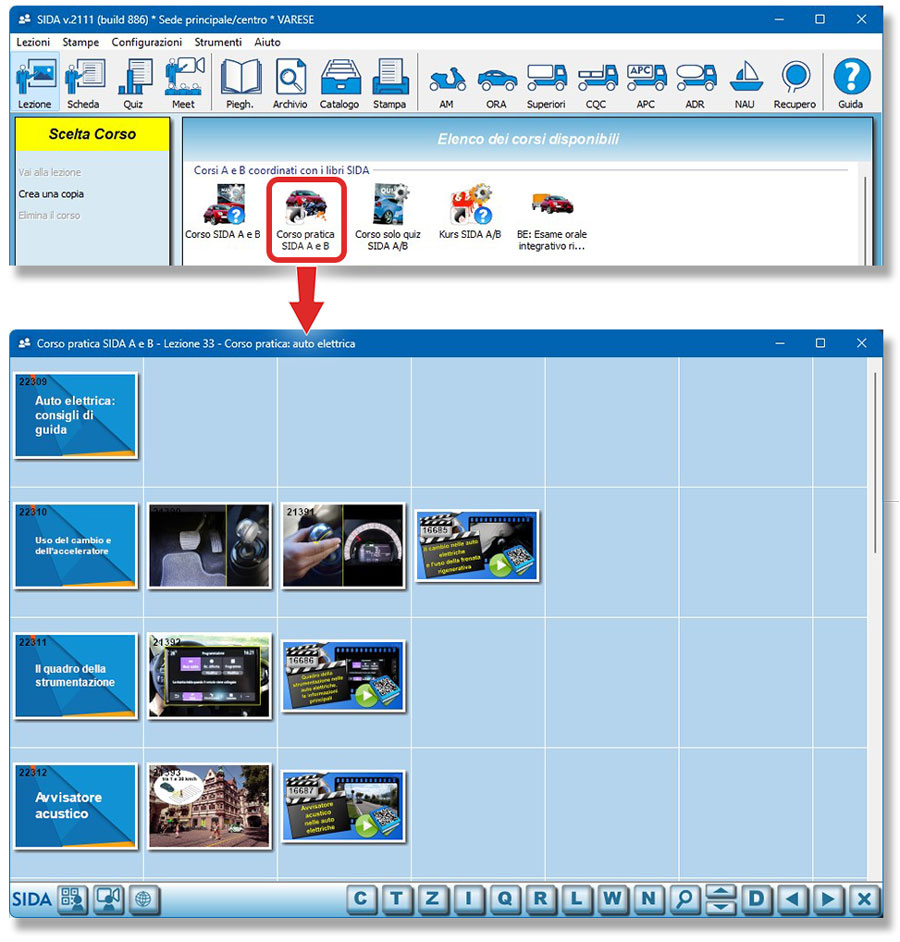Open the Corso pratica SIDA A e B course

tap(306, 220)
